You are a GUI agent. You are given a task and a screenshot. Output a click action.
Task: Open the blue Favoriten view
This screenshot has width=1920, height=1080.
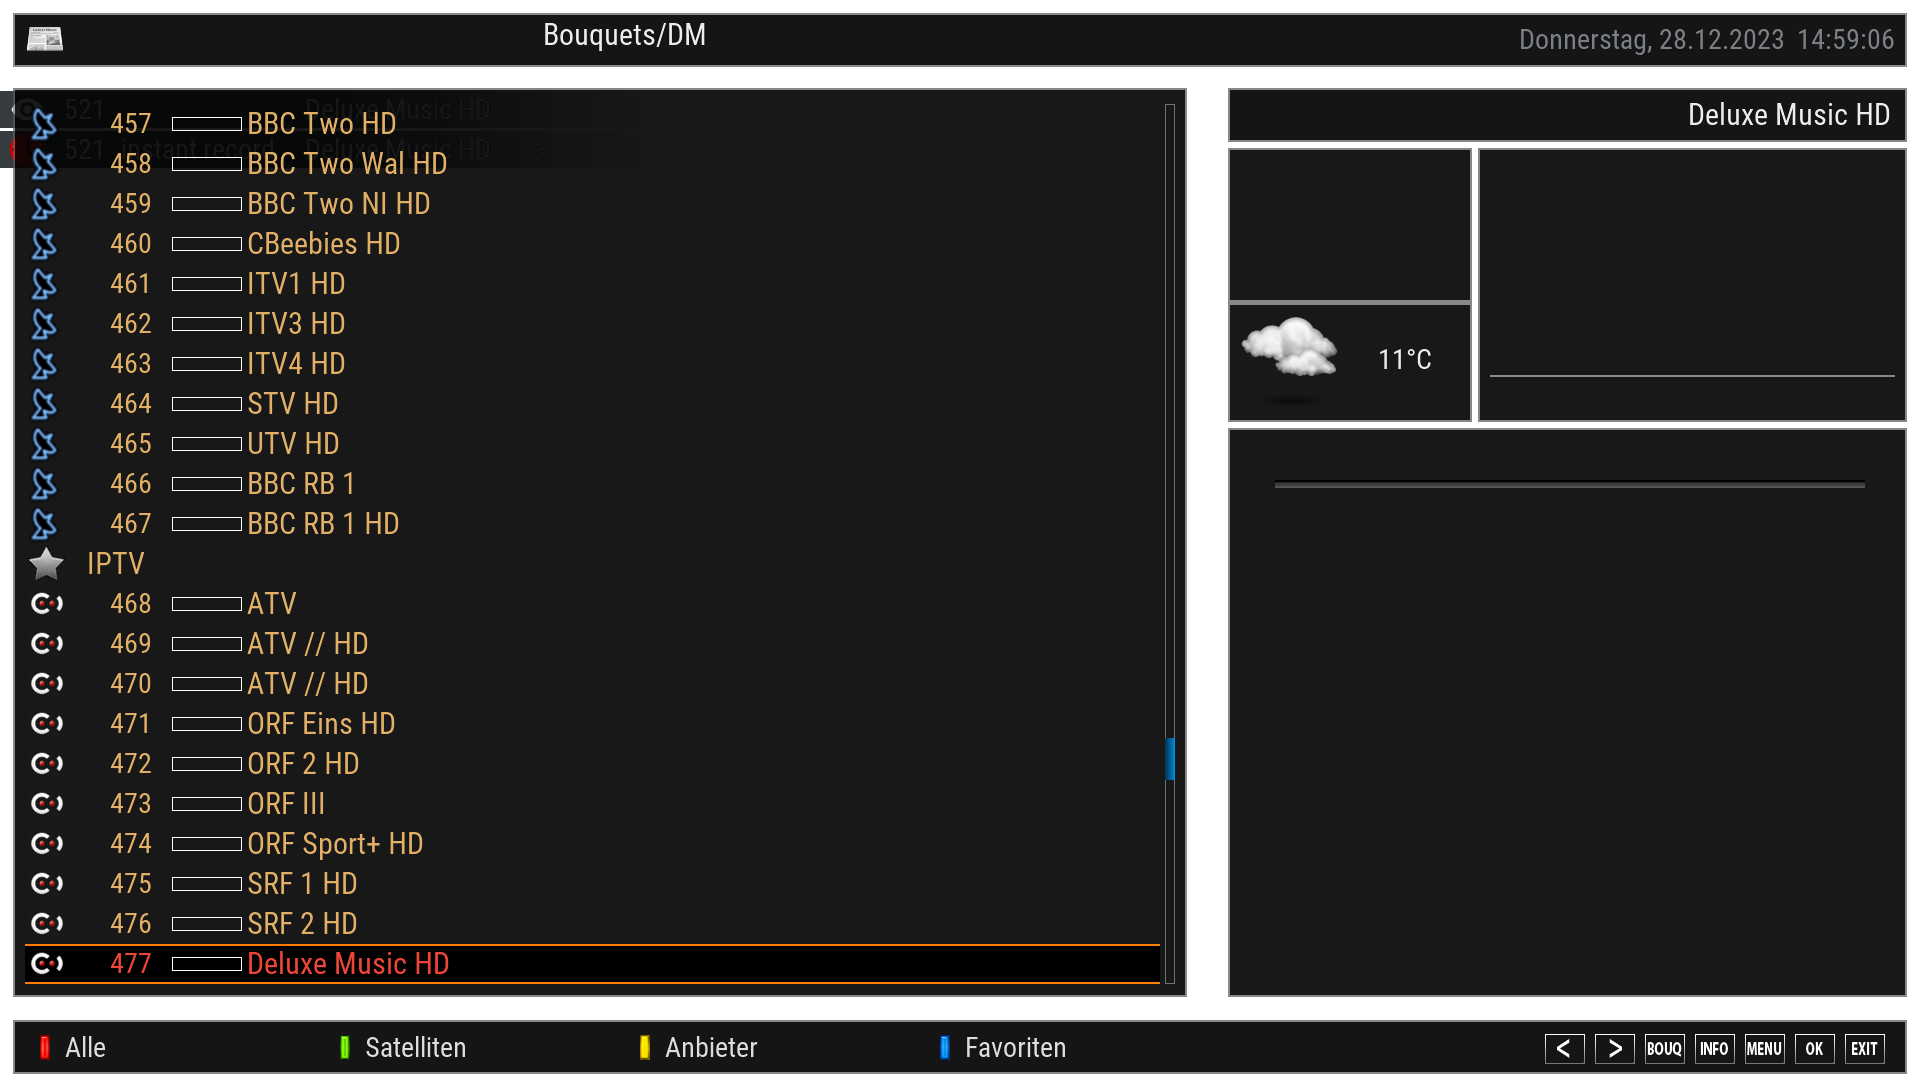pos(1014,1047)
